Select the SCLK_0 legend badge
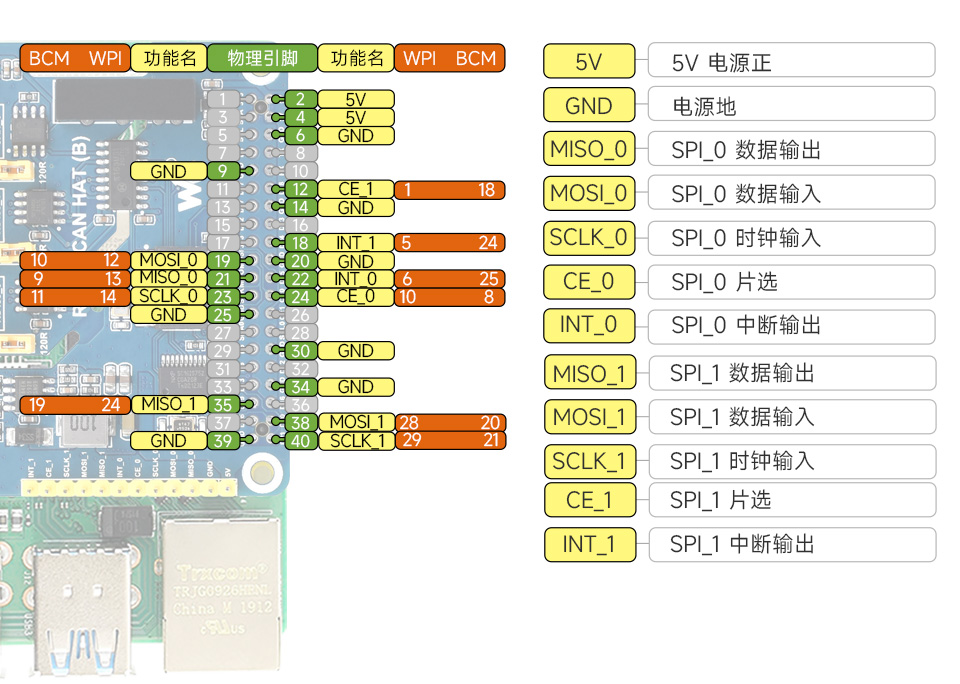Image resolution: width=960 pixels, height=684 pixels. 589,238
